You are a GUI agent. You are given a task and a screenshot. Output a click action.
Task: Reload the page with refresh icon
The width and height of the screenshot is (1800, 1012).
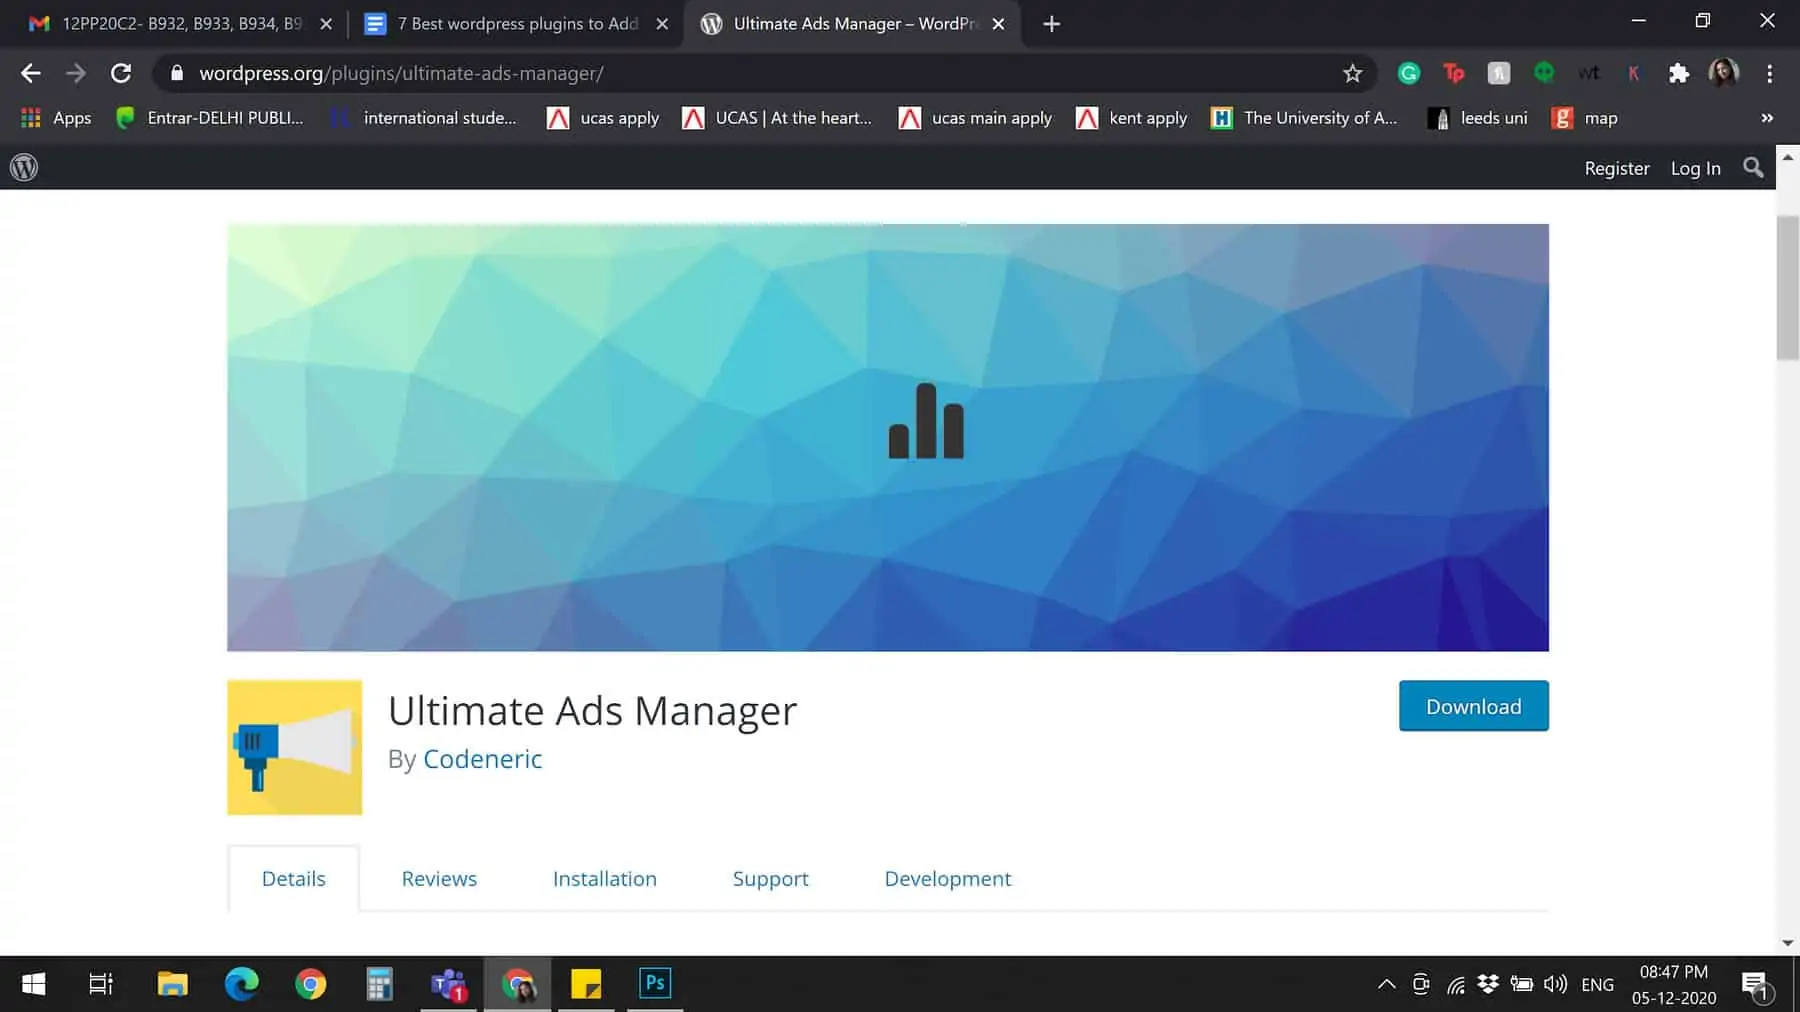point(121,73)
